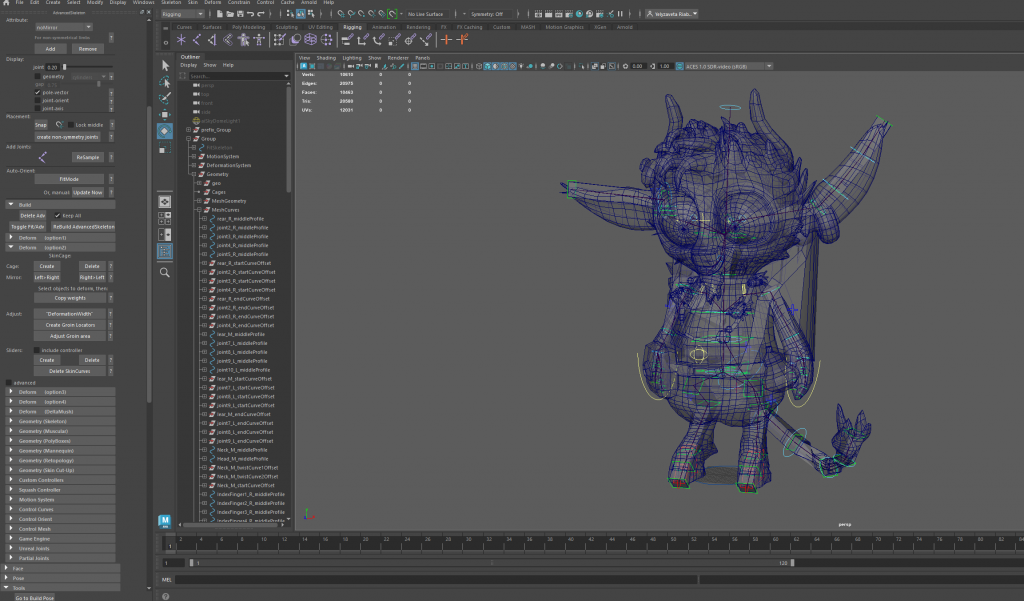1024x601 pixels.
Task: Click the Lasso select tool
Action: [x=166, y=83]
